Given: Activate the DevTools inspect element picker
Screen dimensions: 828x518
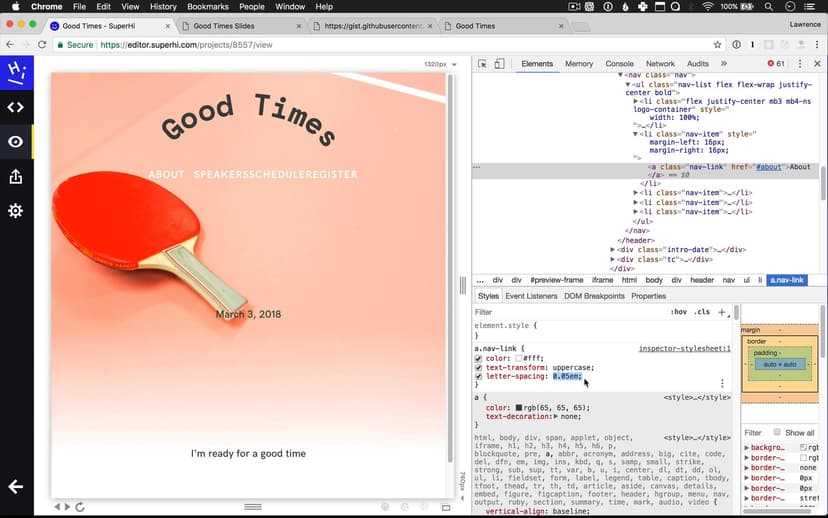Looking at the screenshot, I should [483, 64].
